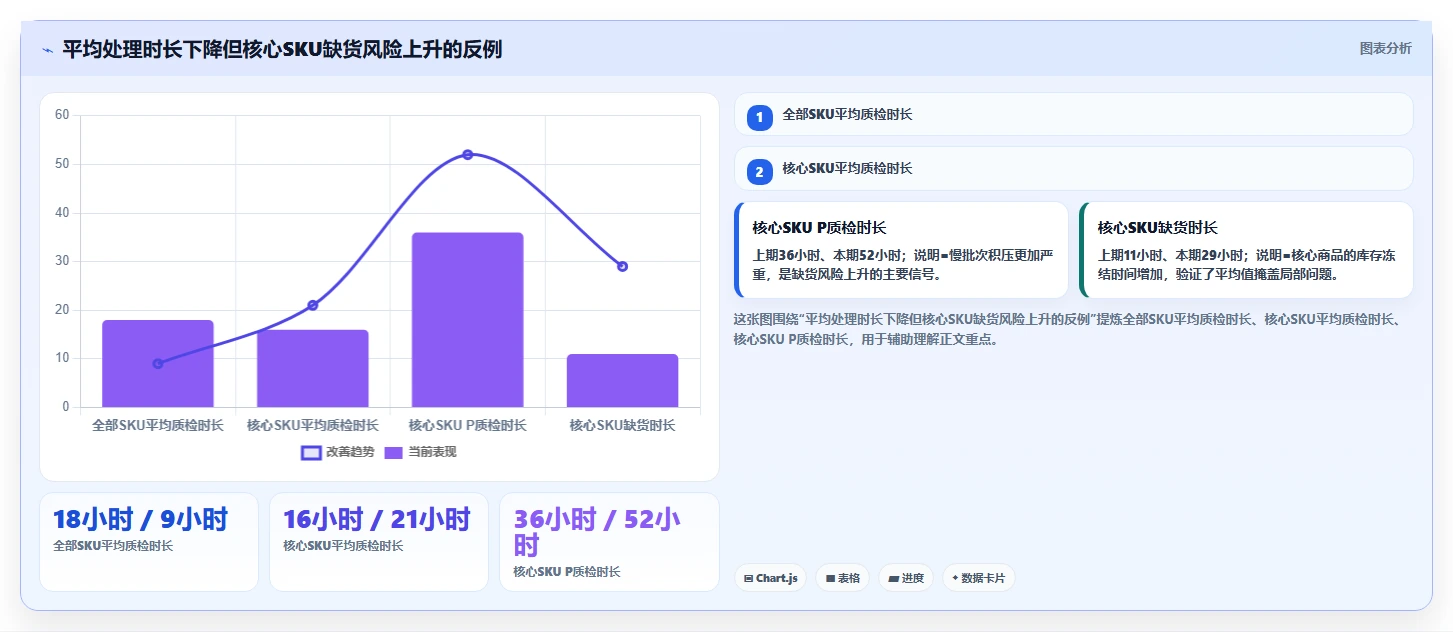Click the trend line point at value 21
Screen dimensions: 1453x632
(x=313, y=305)
